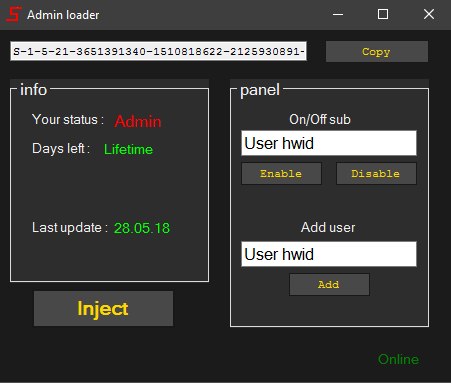Image resolution: width=451 pixels, height=383 pixels.
Task: Click the Online status text
Action: [x=399, y=359]
